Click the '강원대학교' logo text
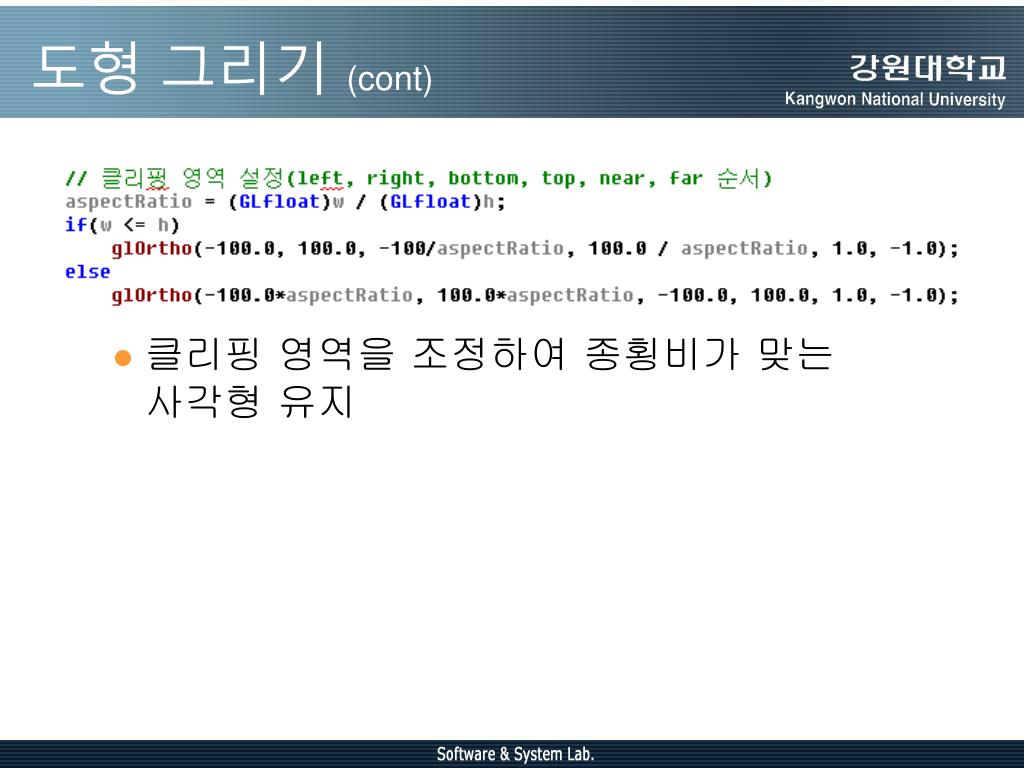 (x=927, y=67)
